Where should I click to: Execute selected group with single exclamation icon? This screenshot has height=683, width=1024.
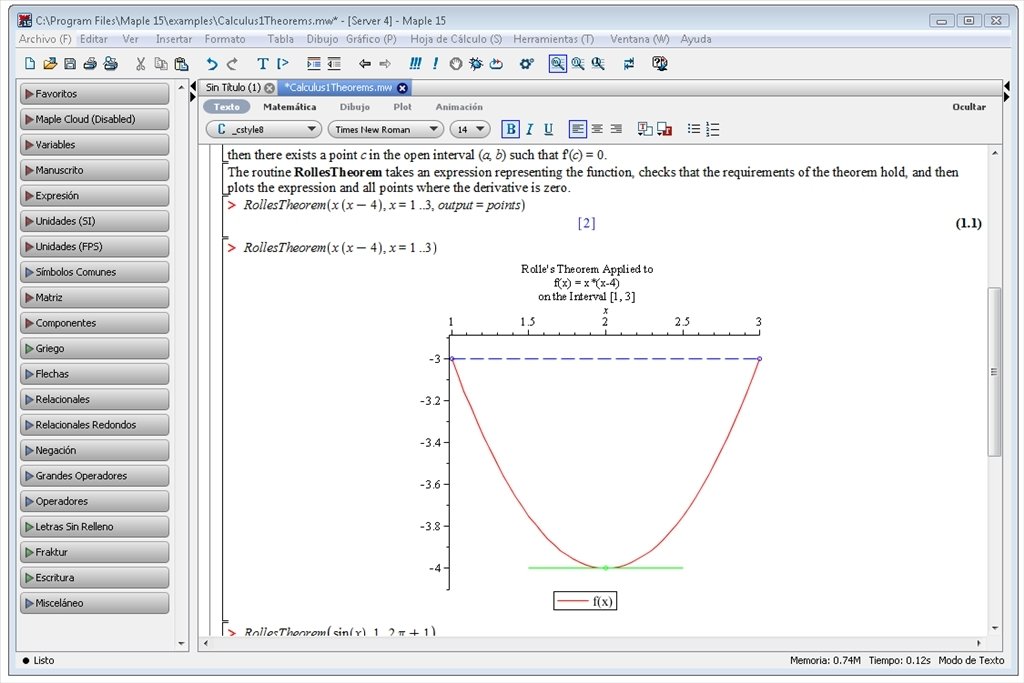(x=435, y=63)
